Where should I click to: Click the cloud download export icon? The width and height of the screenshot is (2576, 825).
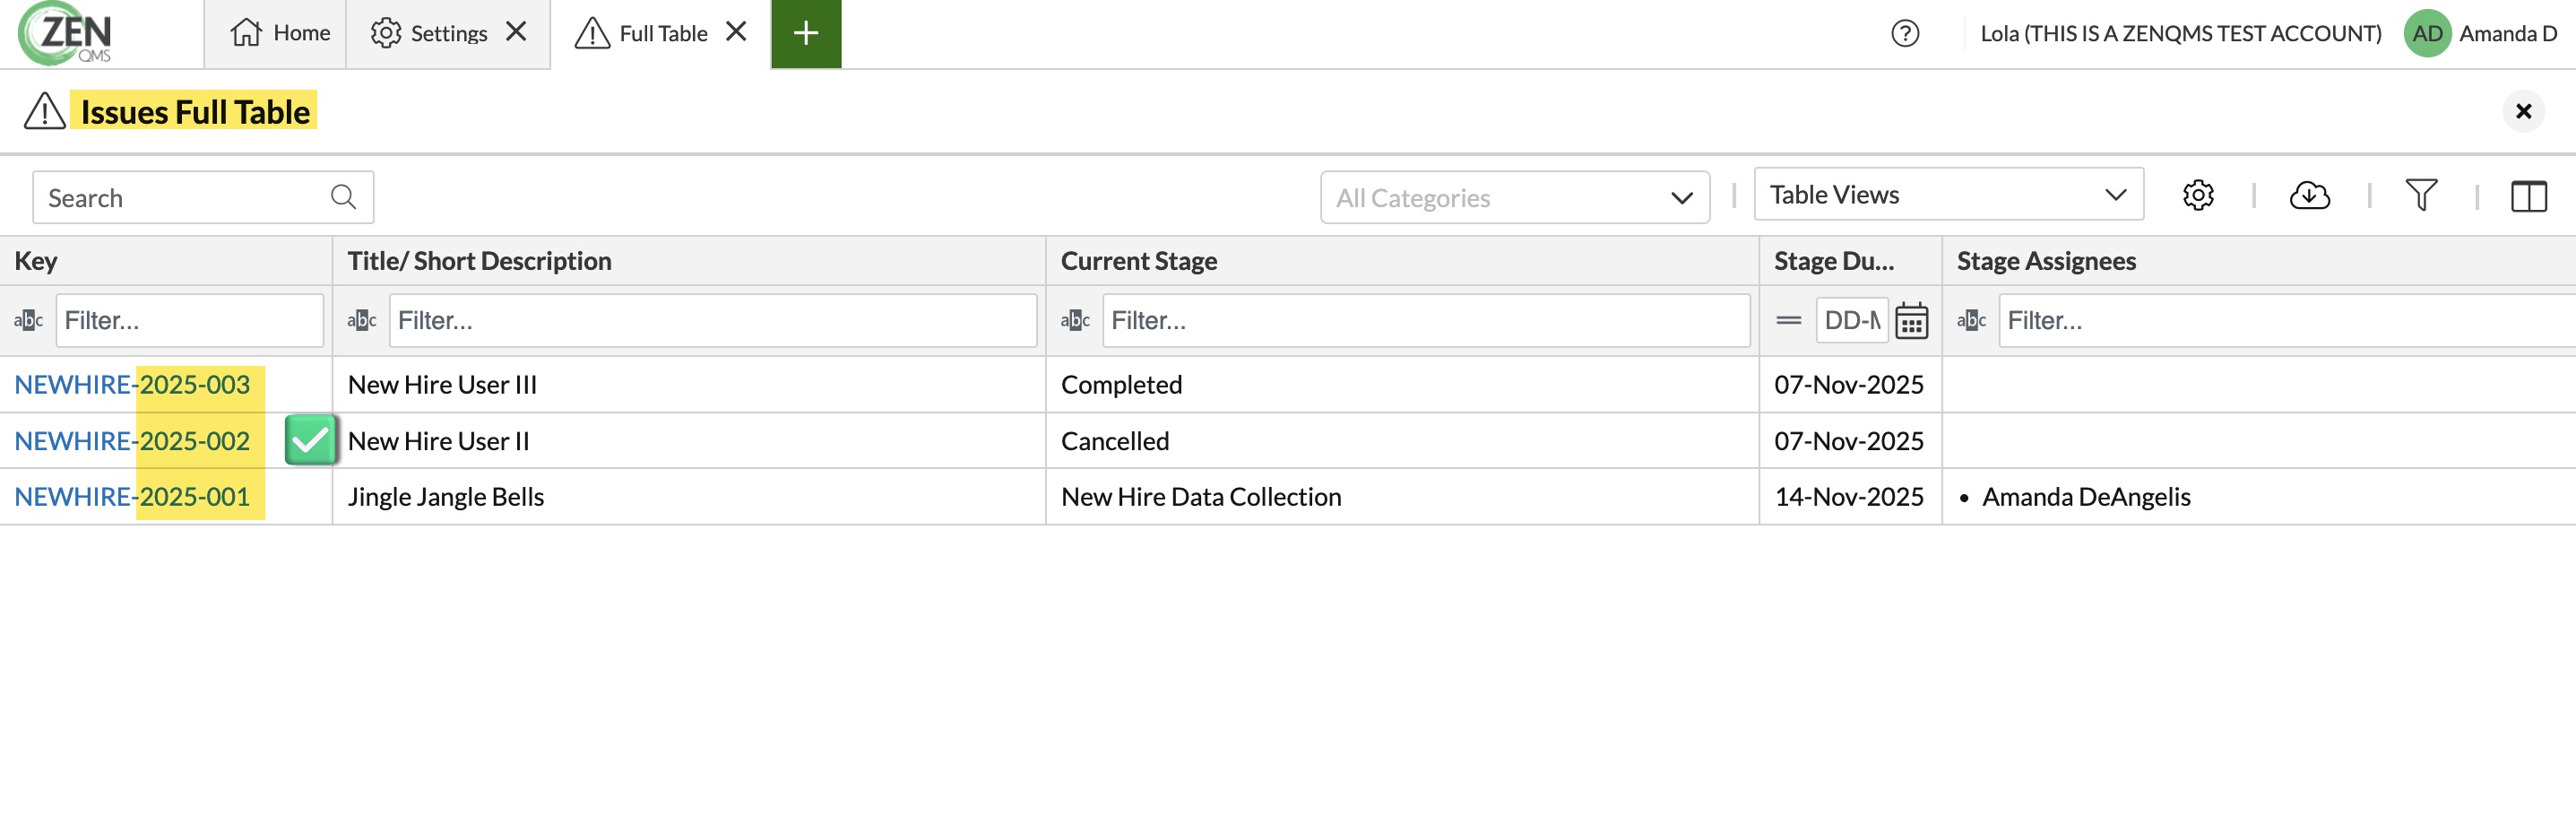tap(2309, 195)
